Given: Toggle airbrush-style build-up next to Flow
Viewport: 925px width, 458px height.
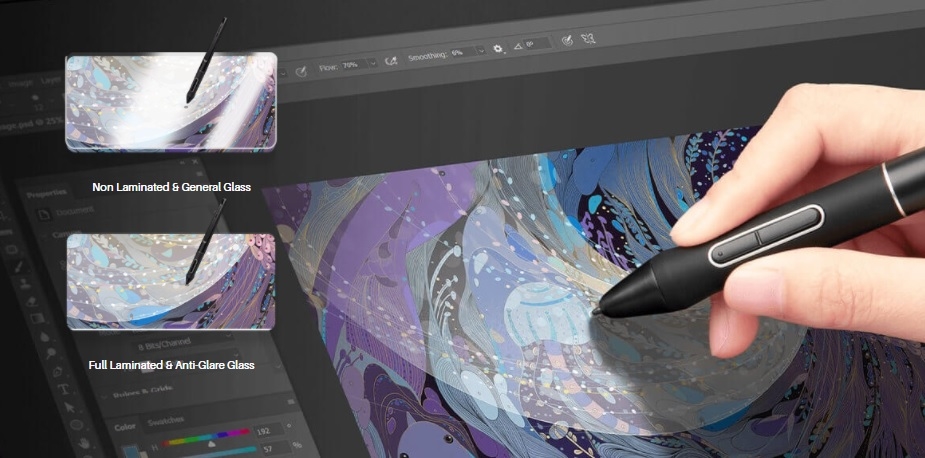Looking at the screenshot, I should pos(391,59).
